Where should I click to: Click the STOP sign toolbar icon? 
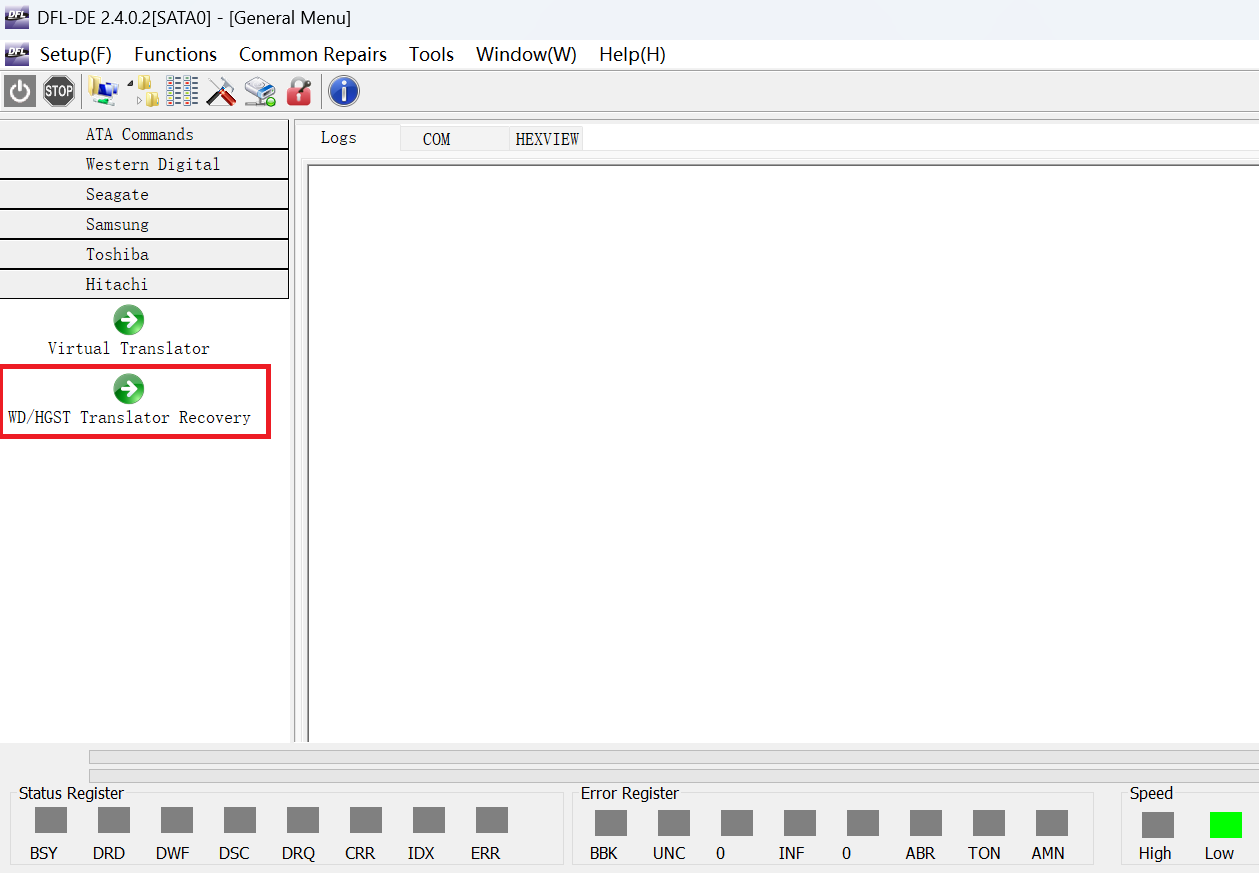[x=59, y=92]
